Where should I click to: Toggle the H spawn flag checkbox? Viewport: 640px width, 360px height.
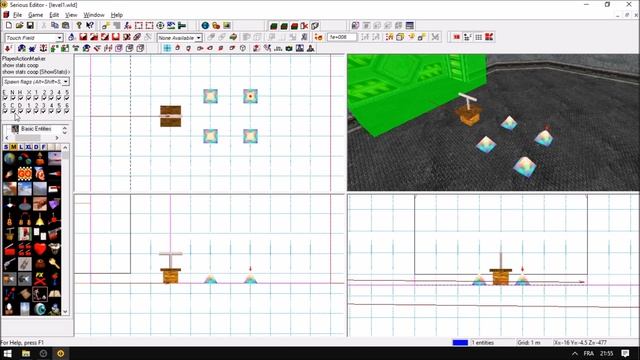[20, 98]
